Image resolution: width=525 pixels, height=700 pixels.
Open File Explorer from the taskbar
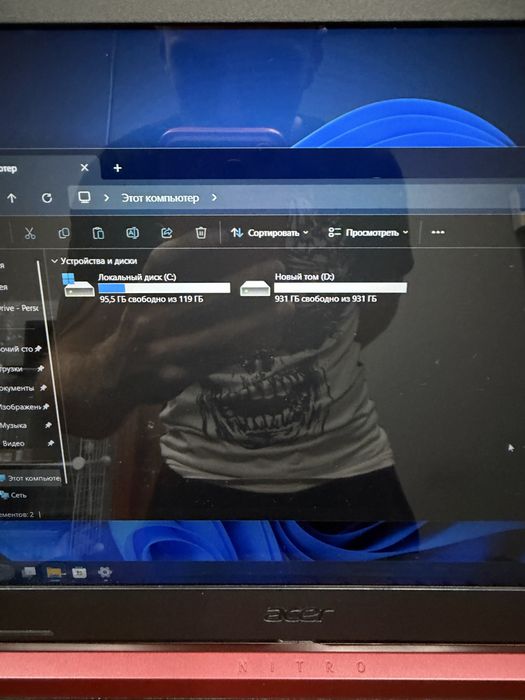click(54, 572)
